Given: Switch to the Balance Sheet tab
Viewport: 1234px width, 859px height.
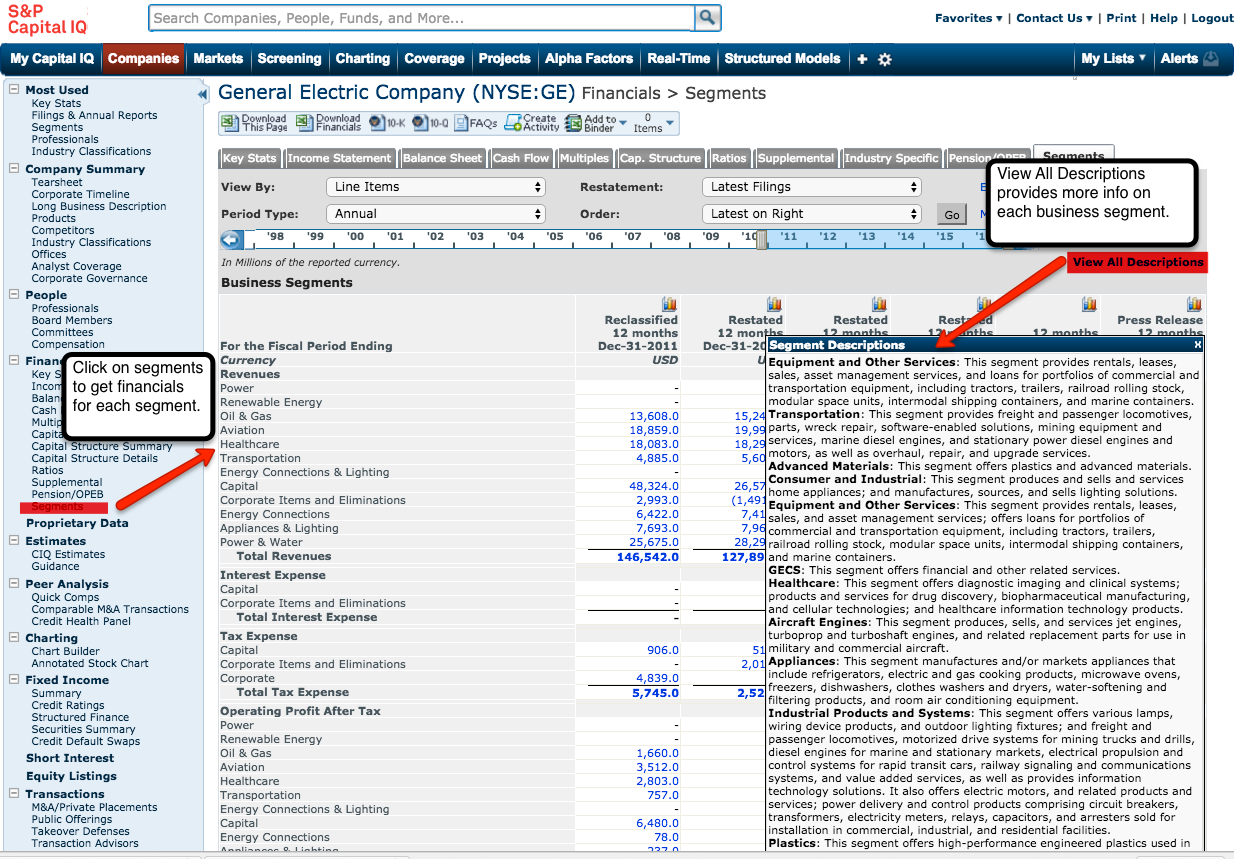Looking at the screenshot, I should (442, 158).
